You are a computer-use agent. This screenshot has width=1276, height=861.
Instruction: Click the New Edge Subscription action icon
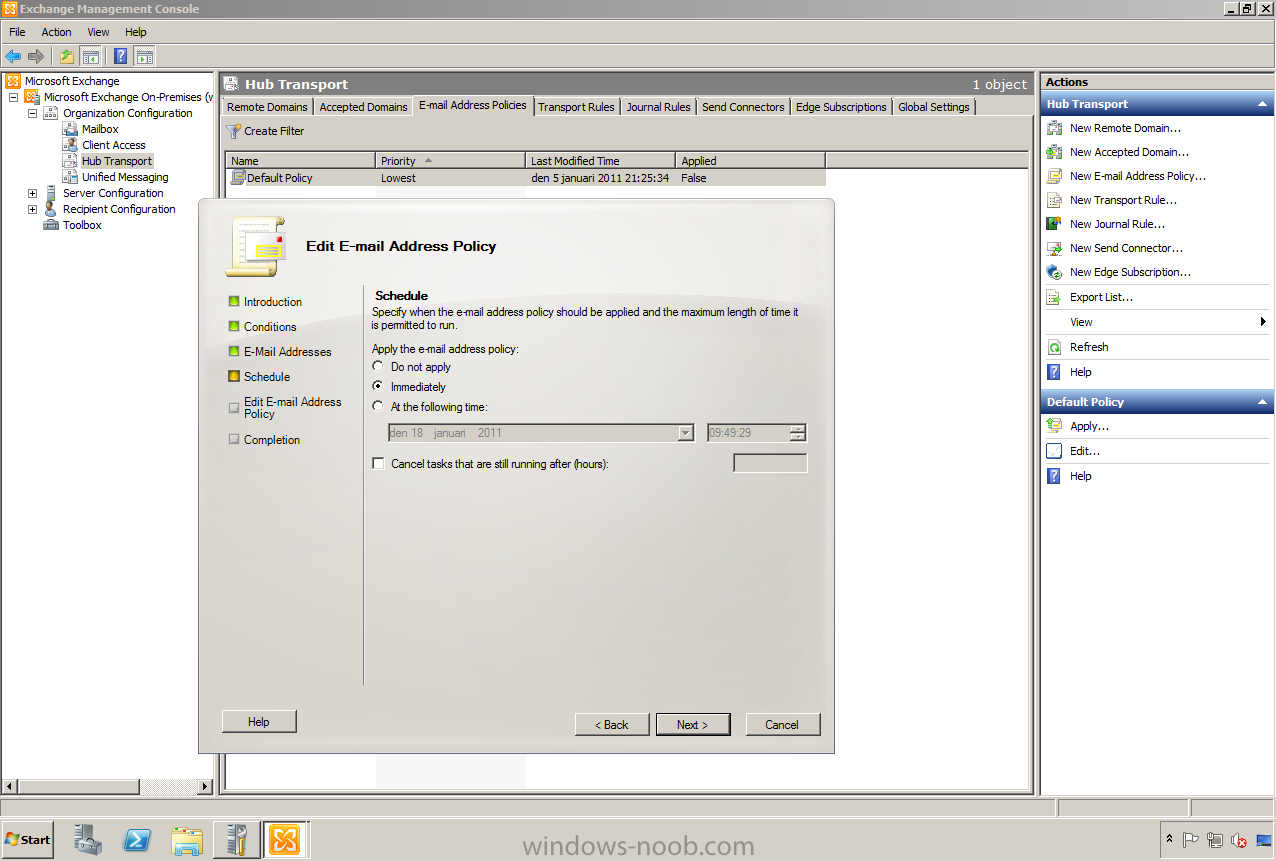click(x=1054, y=272)
